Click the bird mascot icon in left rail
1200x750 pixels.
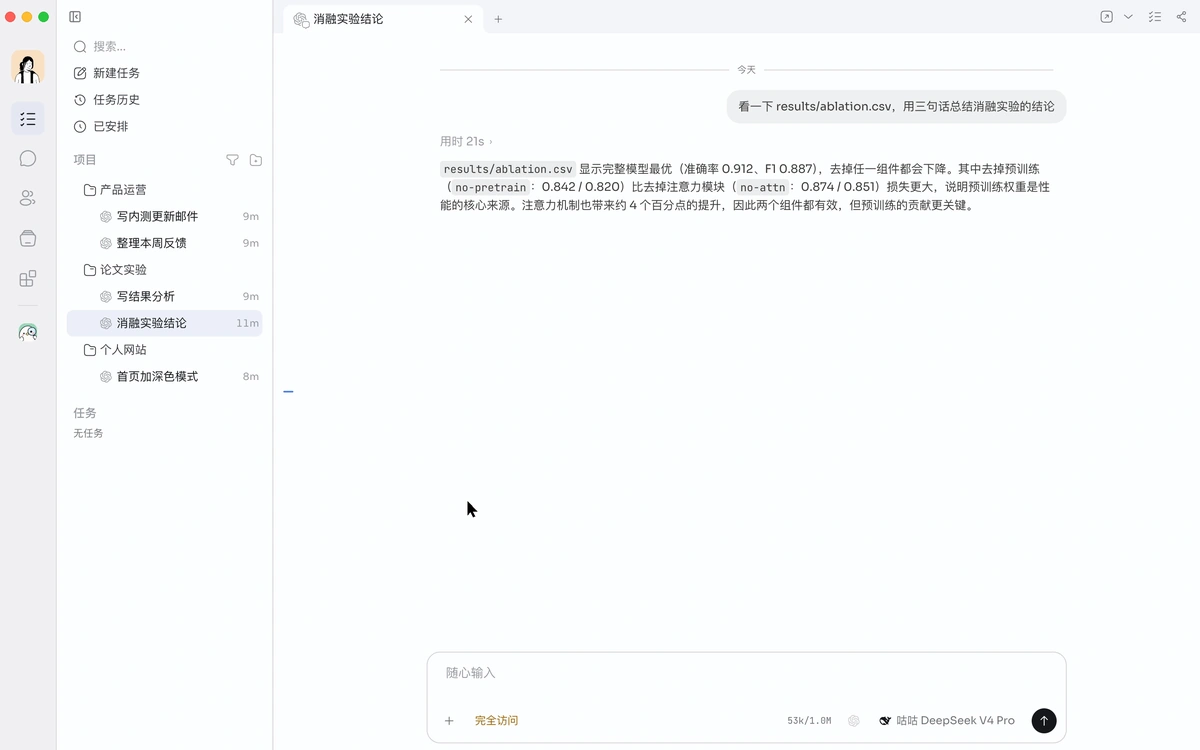(28, 332)
